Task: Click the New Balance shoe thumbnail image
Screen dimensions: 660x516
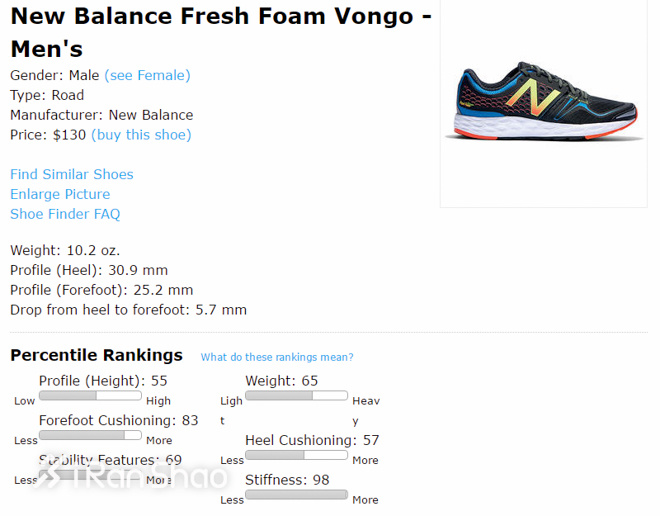Action: click(x=544, y=104)
